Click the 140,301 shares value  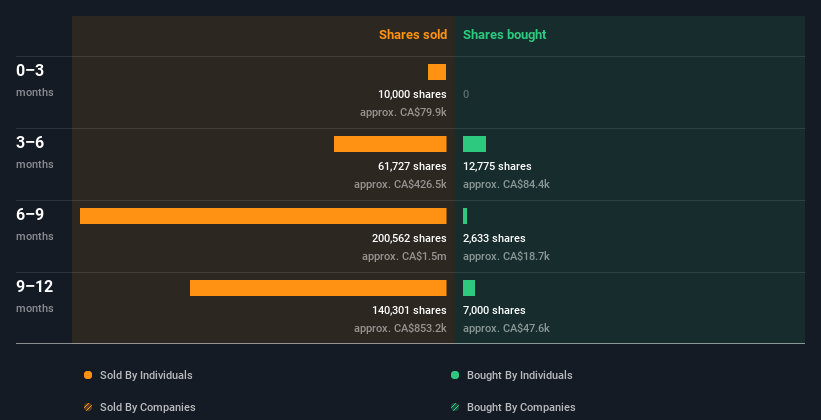point(409,310)
